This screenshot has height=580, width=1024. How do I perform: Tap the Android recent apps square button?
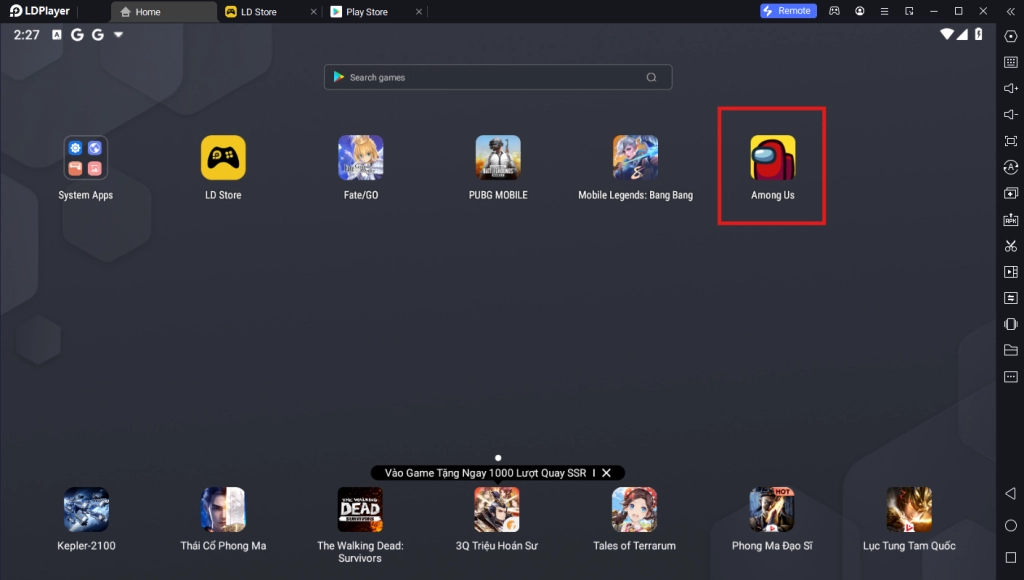pyautogui.click(x=1010, y=557)
